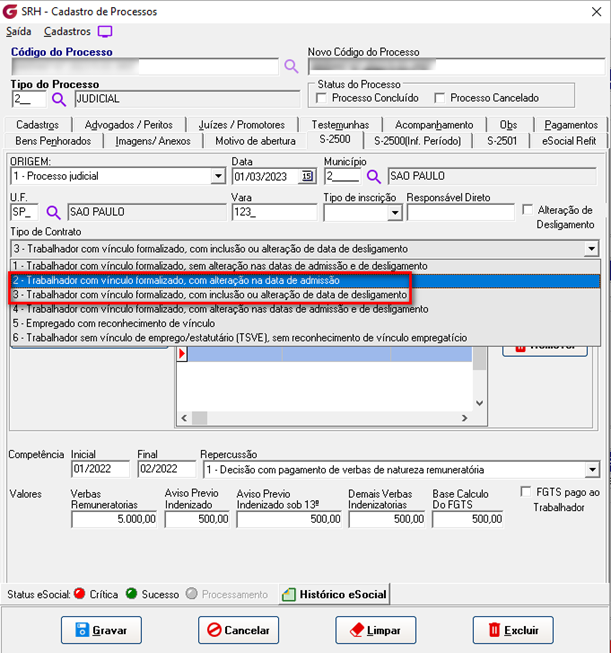Open the Imagens/ Anexos tab

(153, 141)
